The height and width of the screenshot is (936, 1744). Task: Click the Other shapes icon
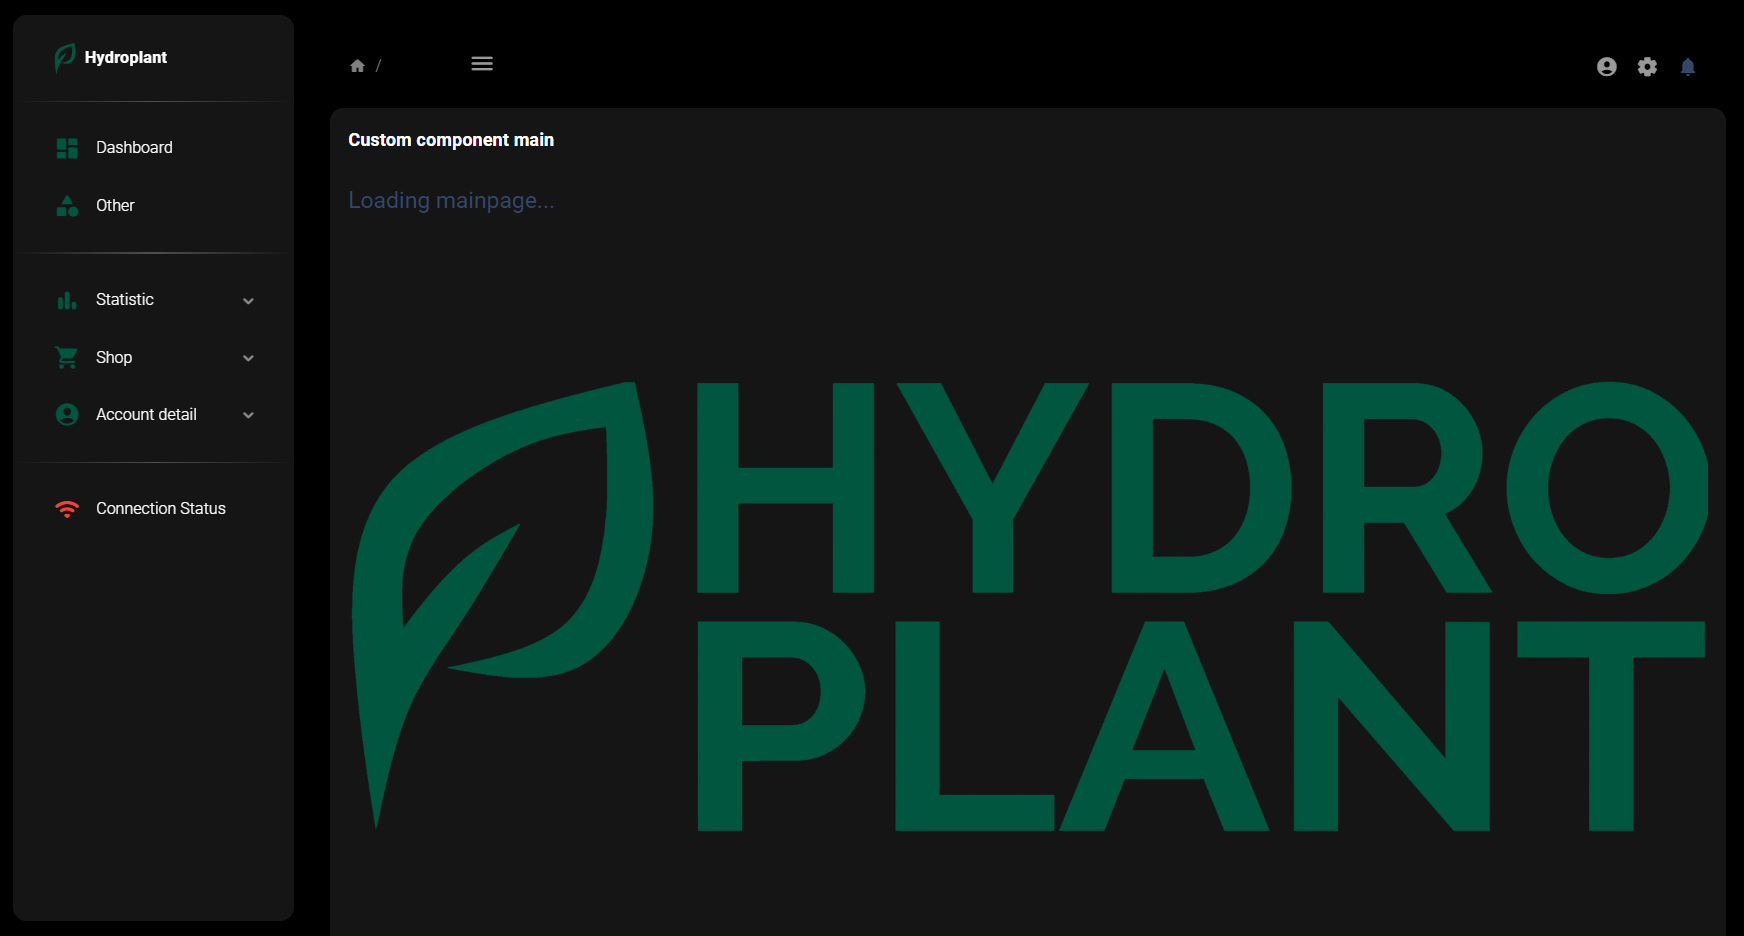pyautogui.click(x=66, y=205)
